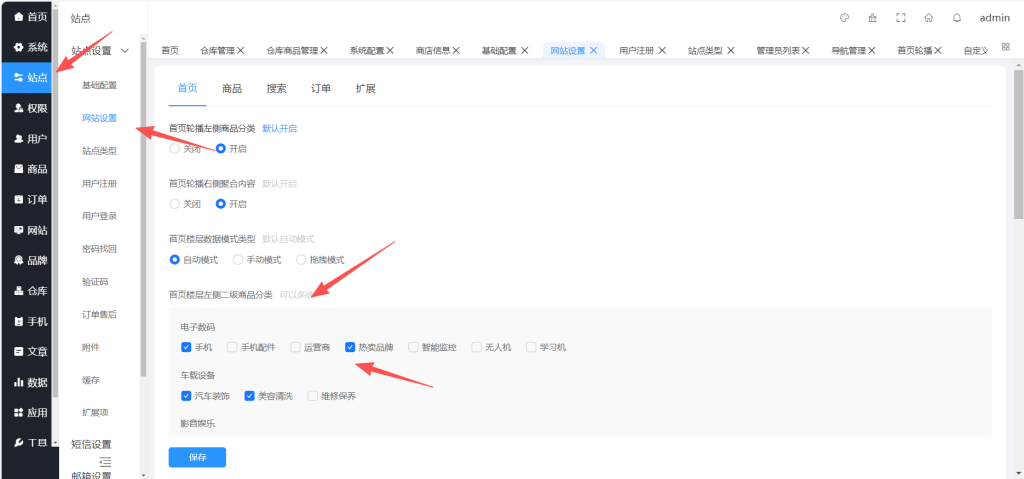The image size is (1024, 479).
Task: Collapse the 站点设置 submenu chevron
Action: point(125,50)
